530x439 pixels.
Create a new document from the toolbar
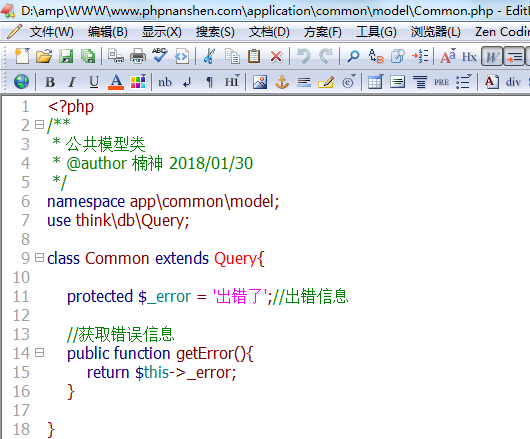pyautogui.click(x=22, y=56)
